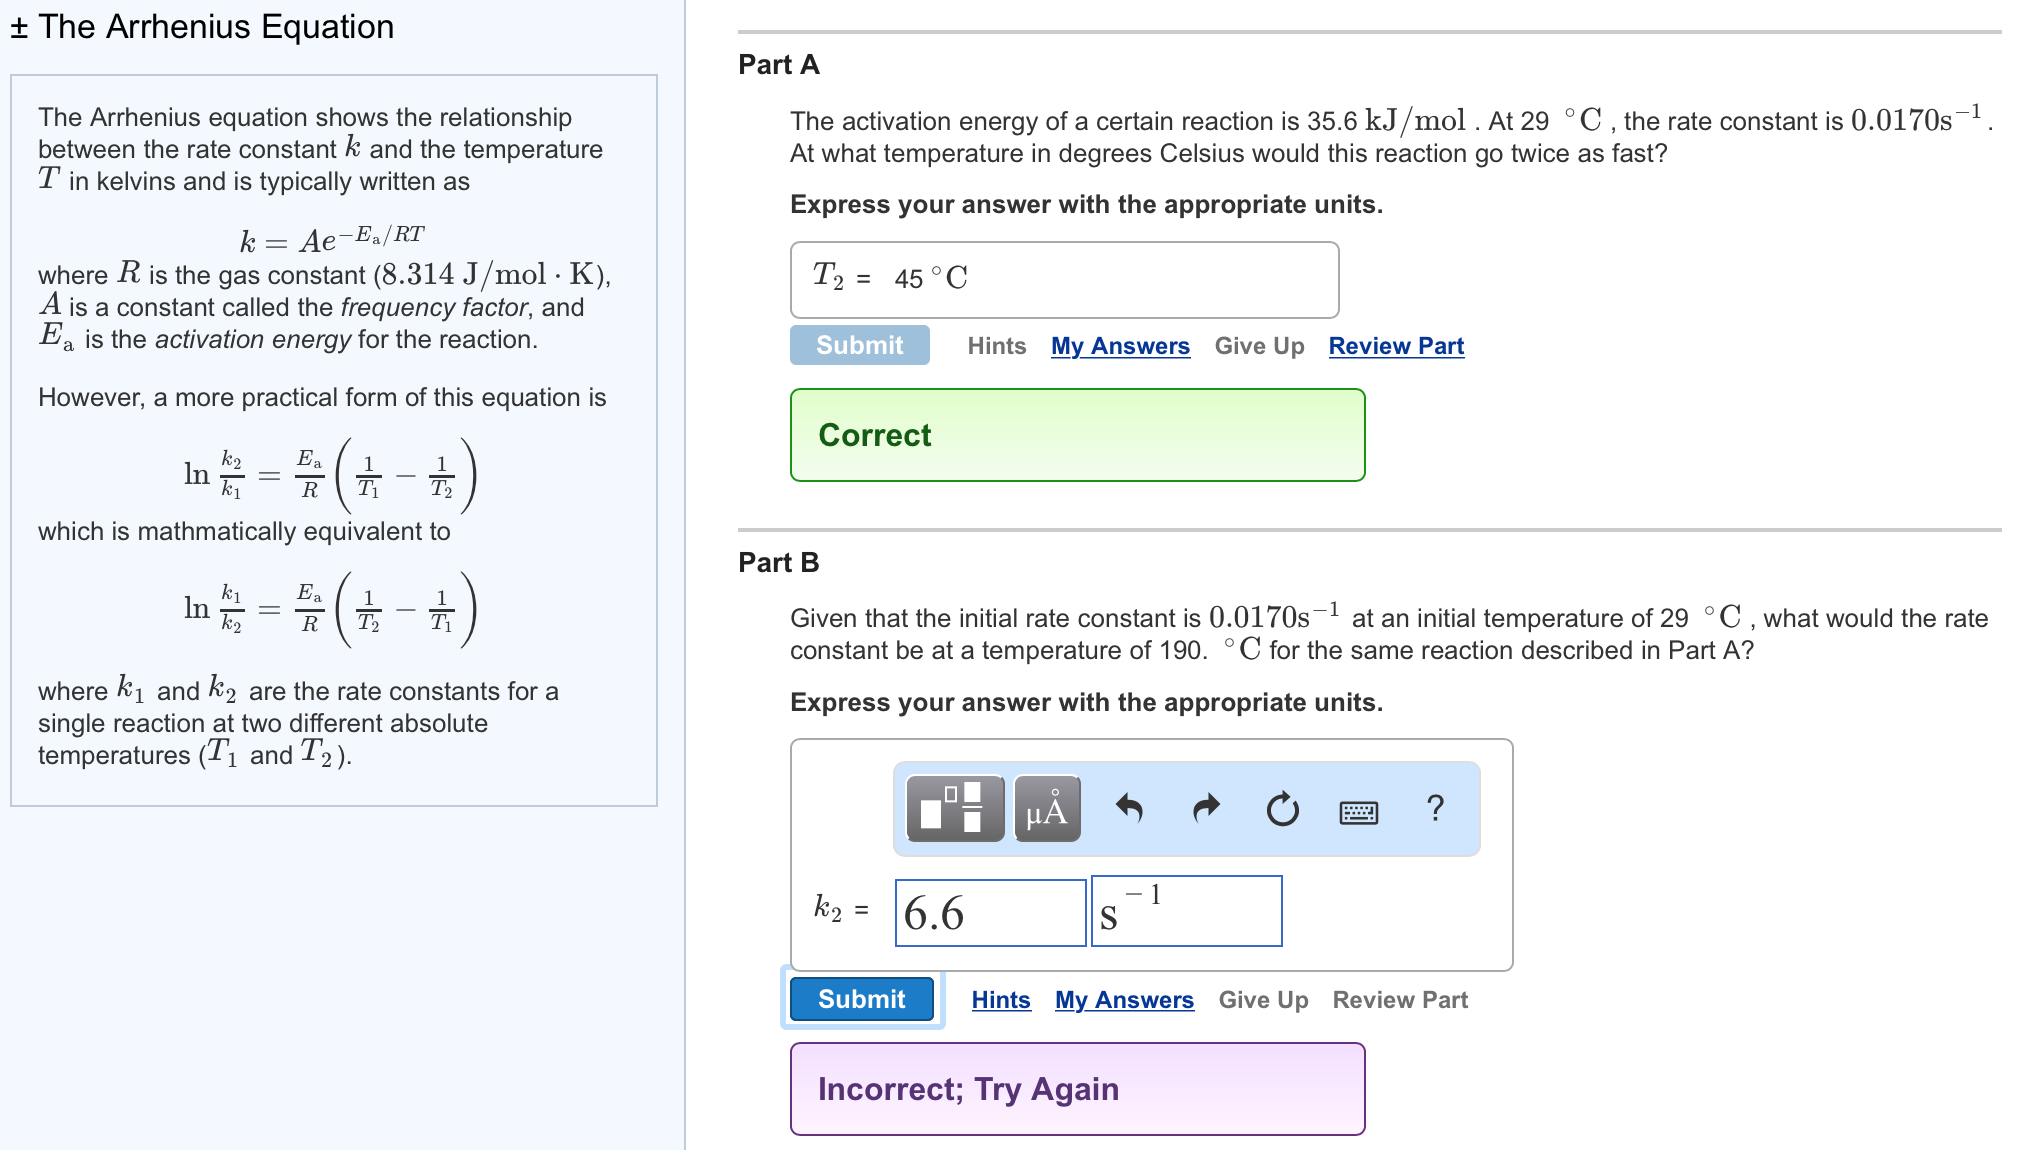View My Answers for Part B
Viewport: 2024px width, 1150px height.
tap(1124, 999)
